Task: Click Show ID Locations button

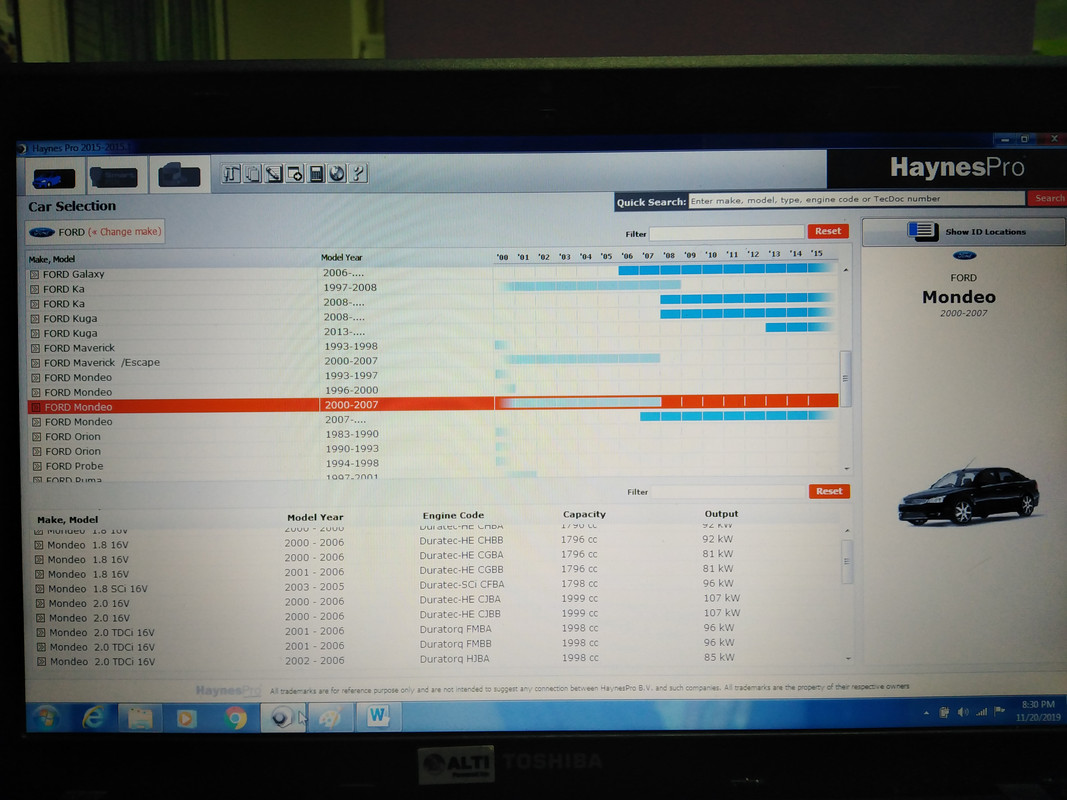Action: point(964,232)
